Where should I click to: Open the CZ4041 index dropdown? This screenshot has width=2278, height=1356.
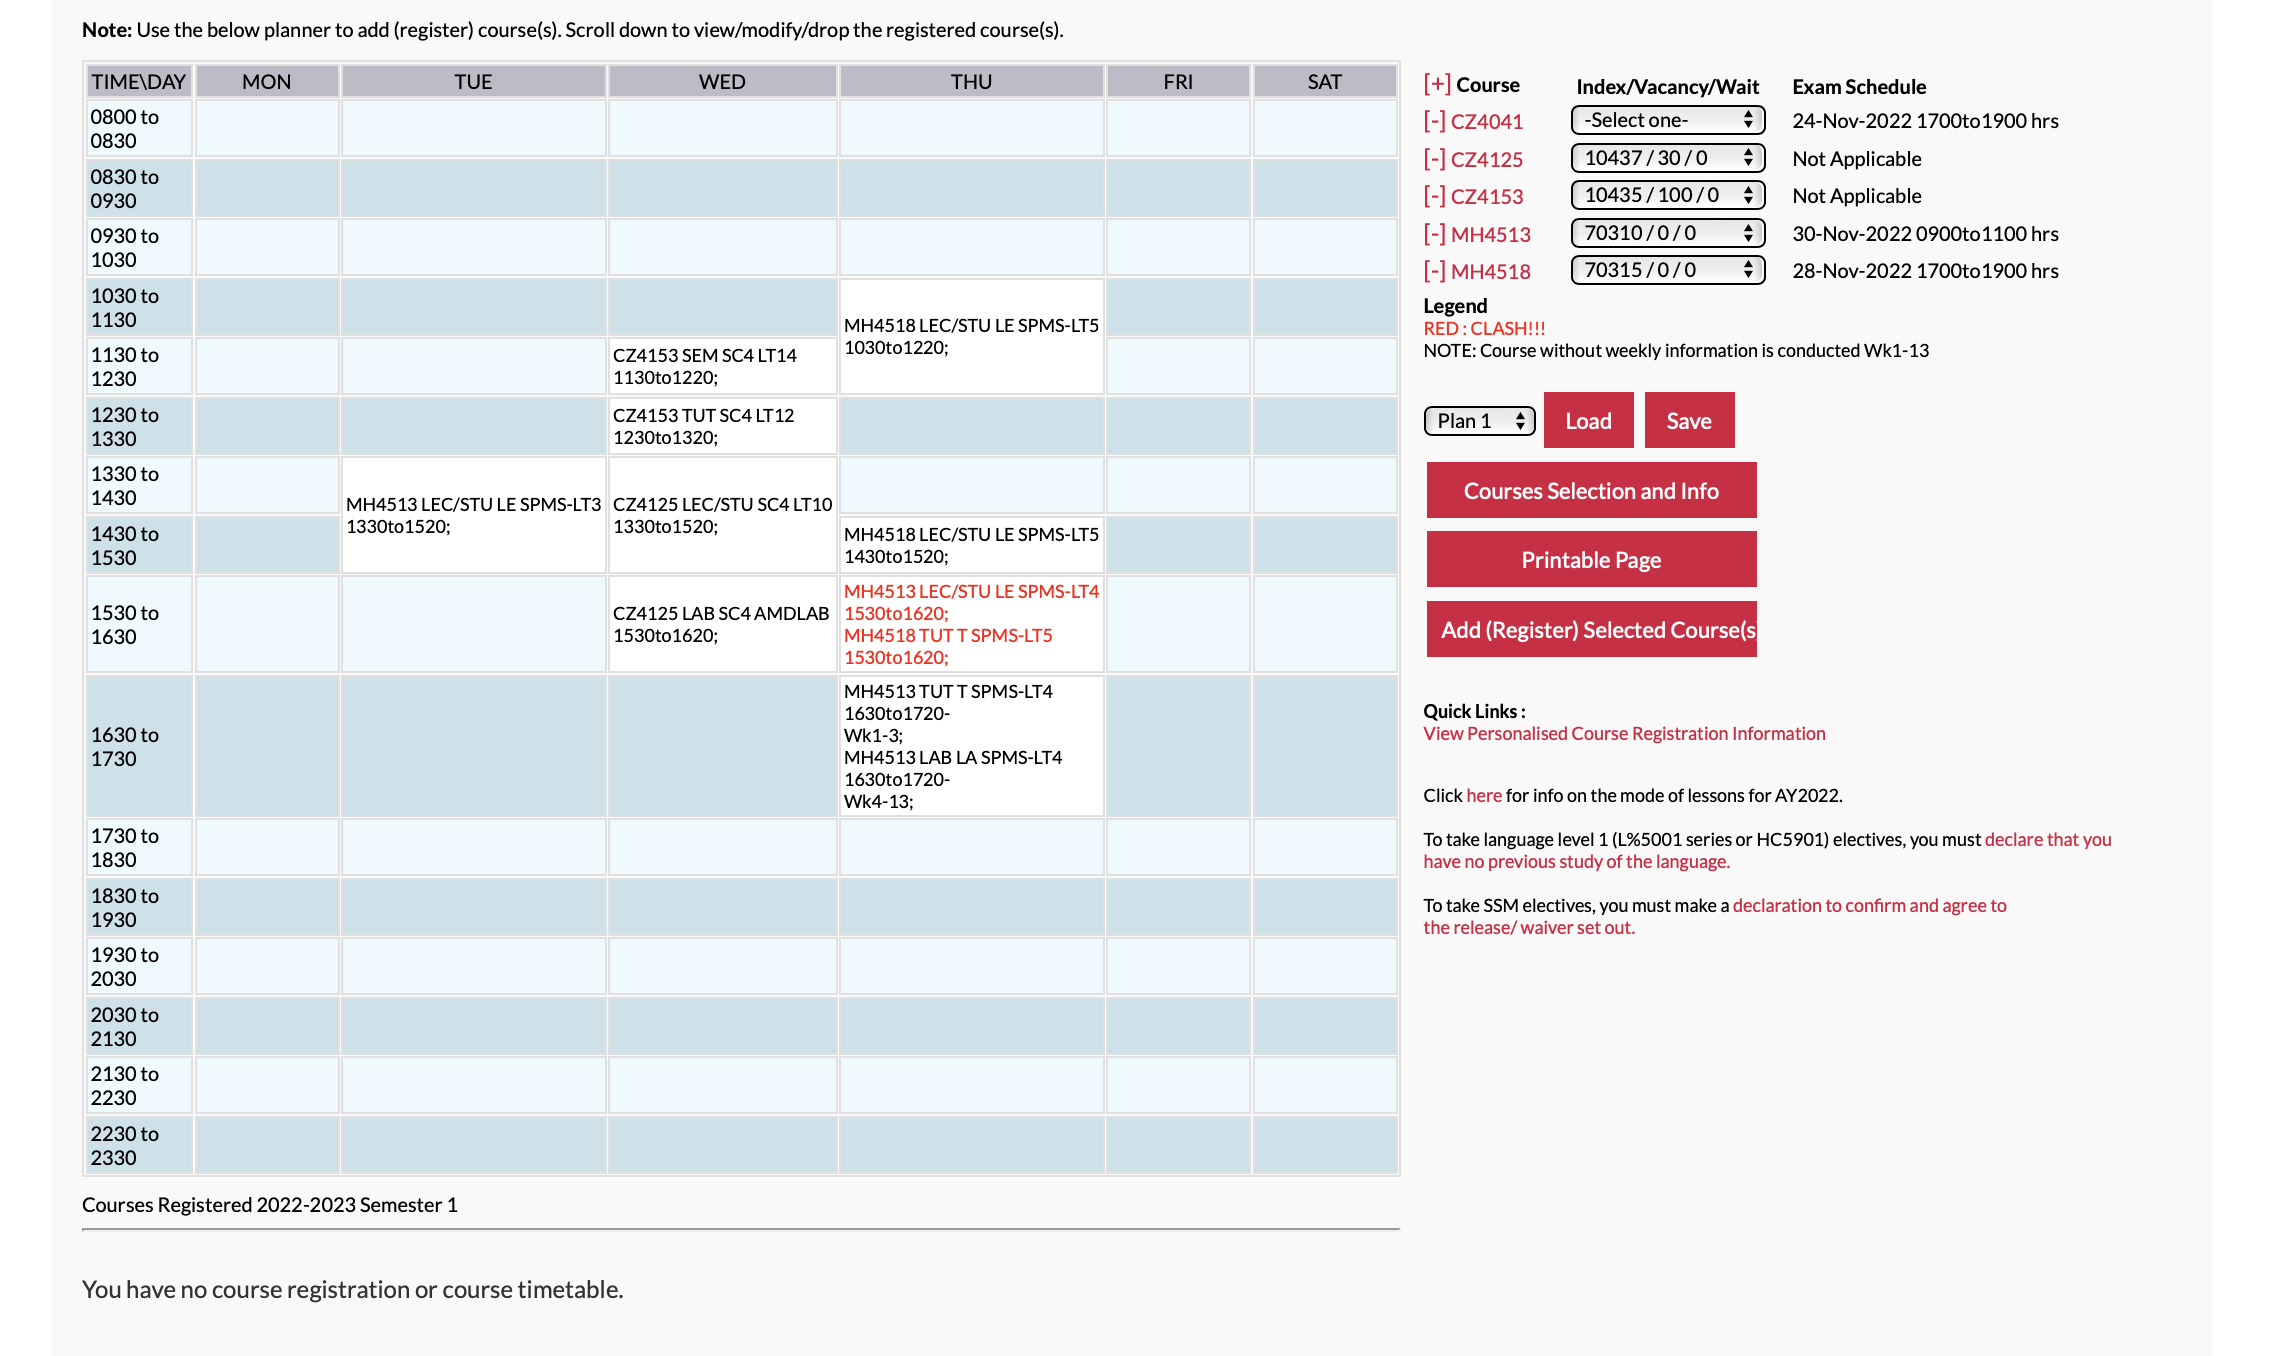point(1667,121)
